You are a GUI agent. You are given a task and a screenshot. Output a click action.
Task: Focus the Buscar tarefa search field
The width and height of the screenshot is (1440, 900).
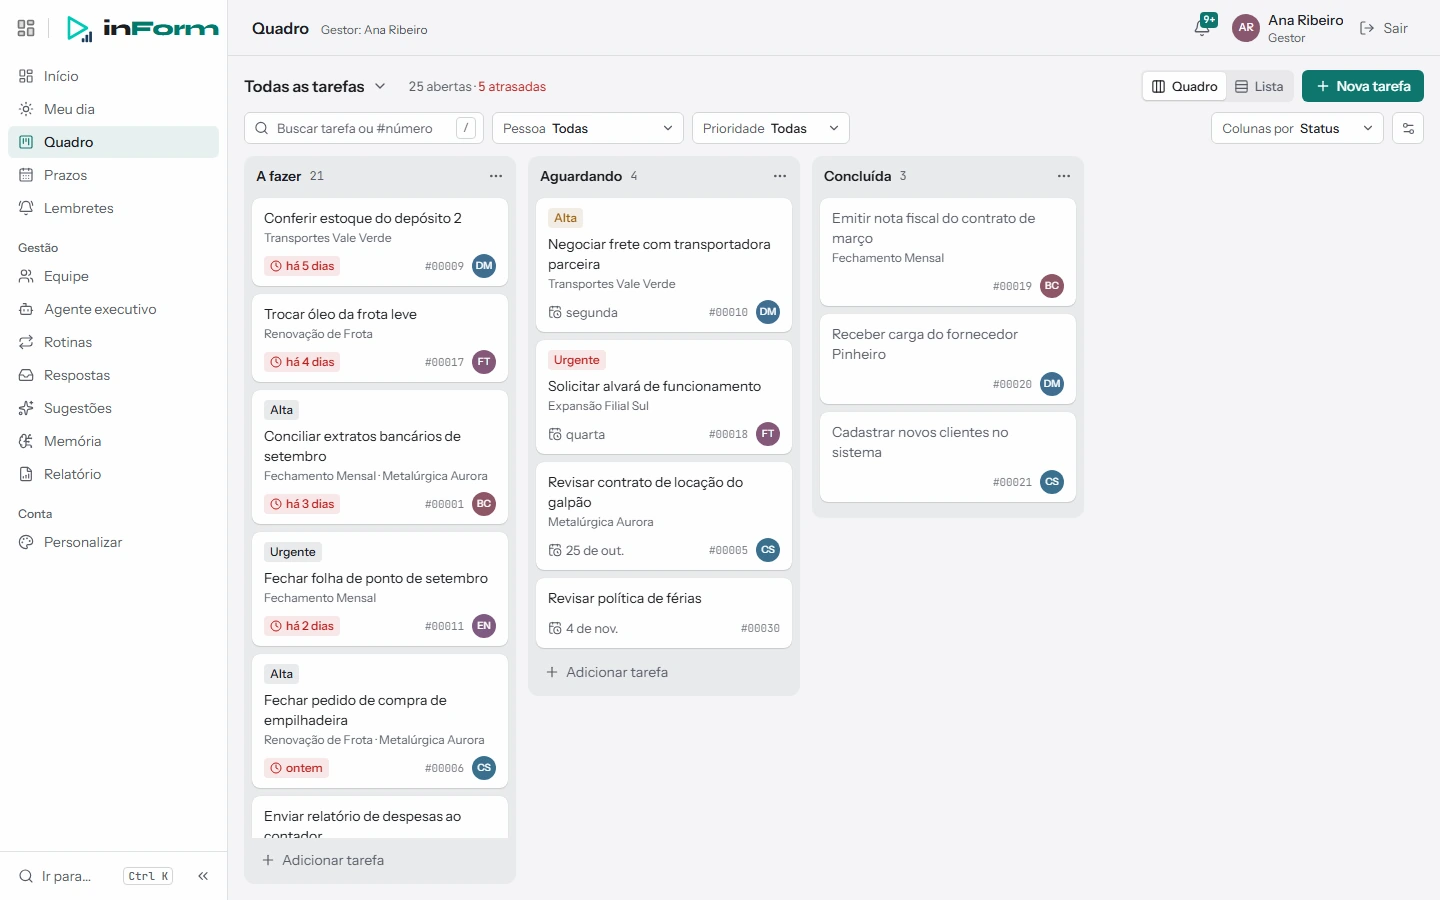(364, 128)
